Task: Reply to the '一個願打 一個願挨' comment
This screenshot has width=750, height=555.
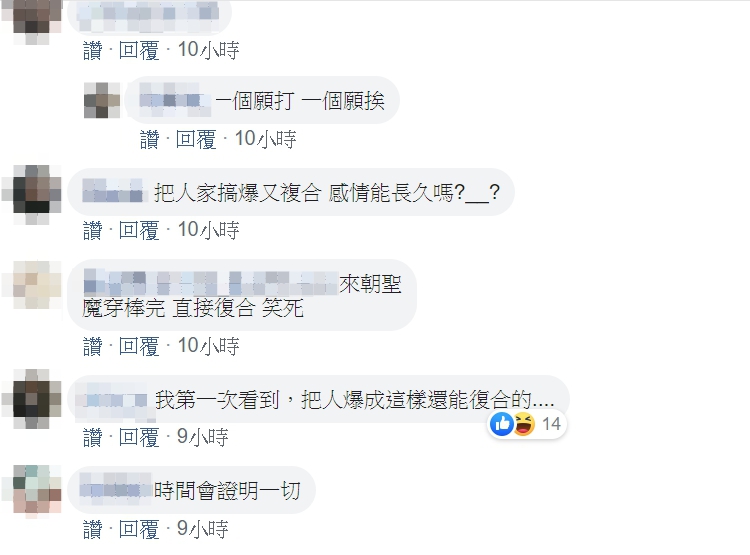Action: tap(196, 140)
